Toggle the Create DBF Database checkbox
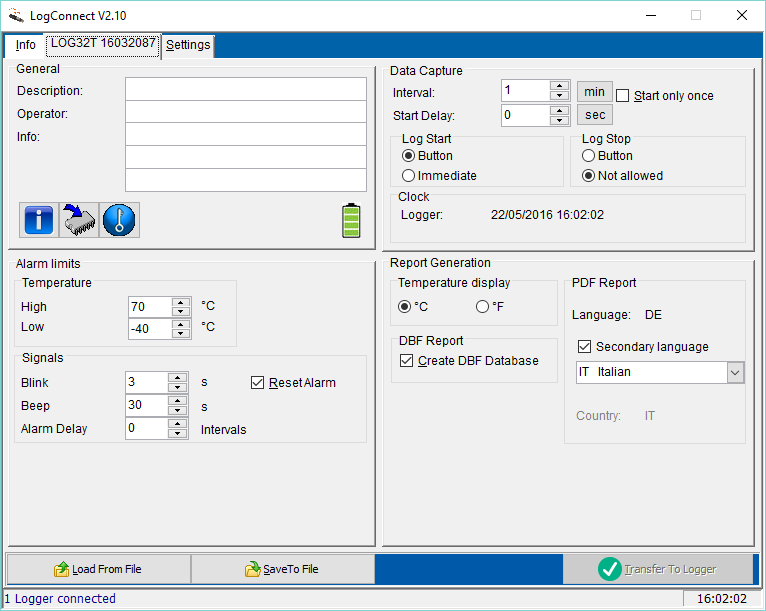The height and width of the screenshot is (611, 766). coord(406,361)
